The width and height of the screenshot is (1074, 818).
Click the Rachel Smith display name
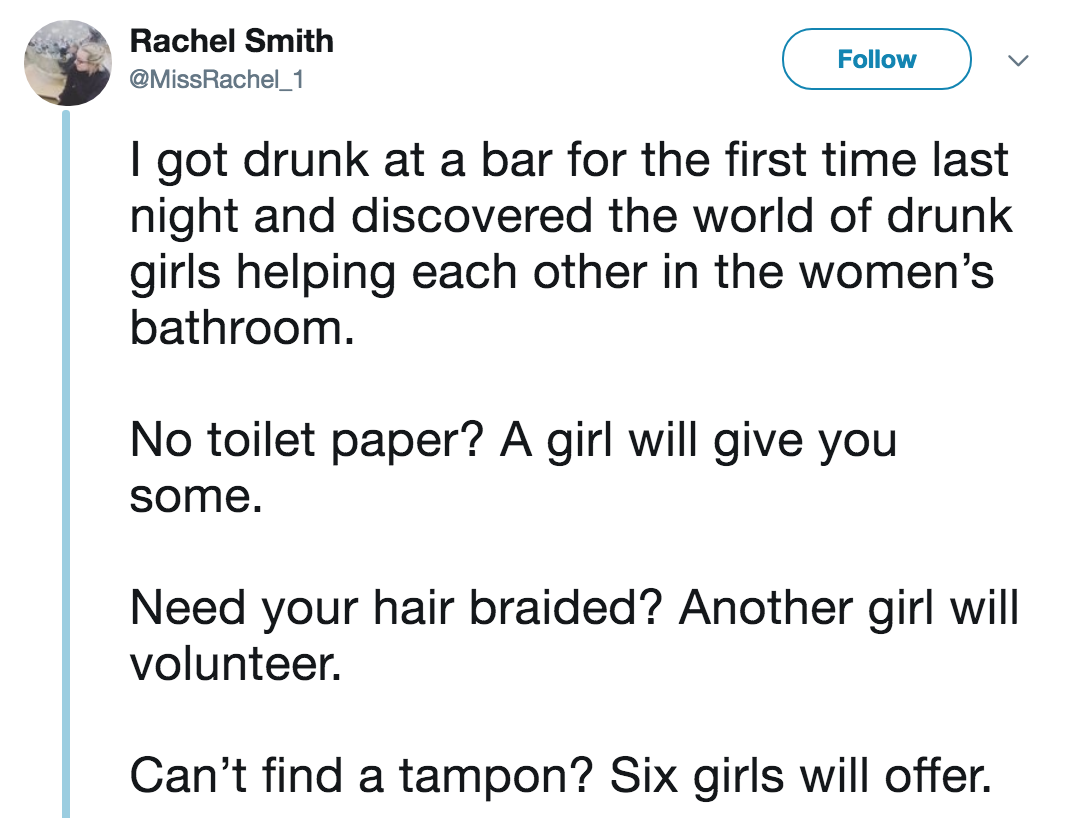[232, 41]
